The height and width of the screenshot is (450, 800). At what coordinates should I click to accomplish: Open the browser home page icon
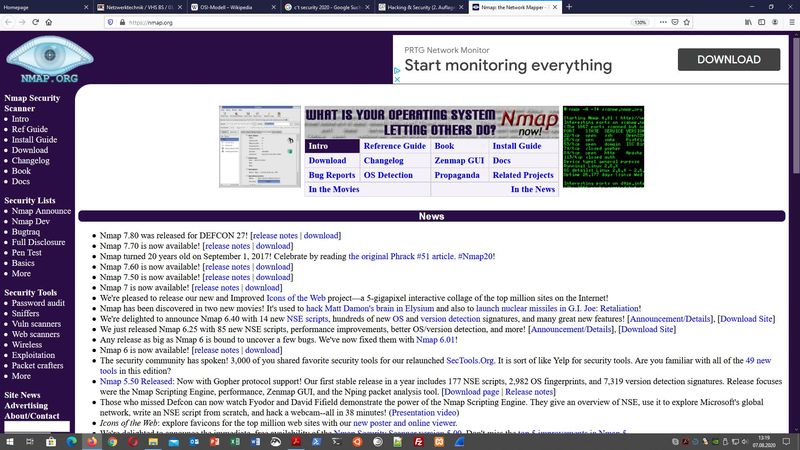[x=48, y=22]
